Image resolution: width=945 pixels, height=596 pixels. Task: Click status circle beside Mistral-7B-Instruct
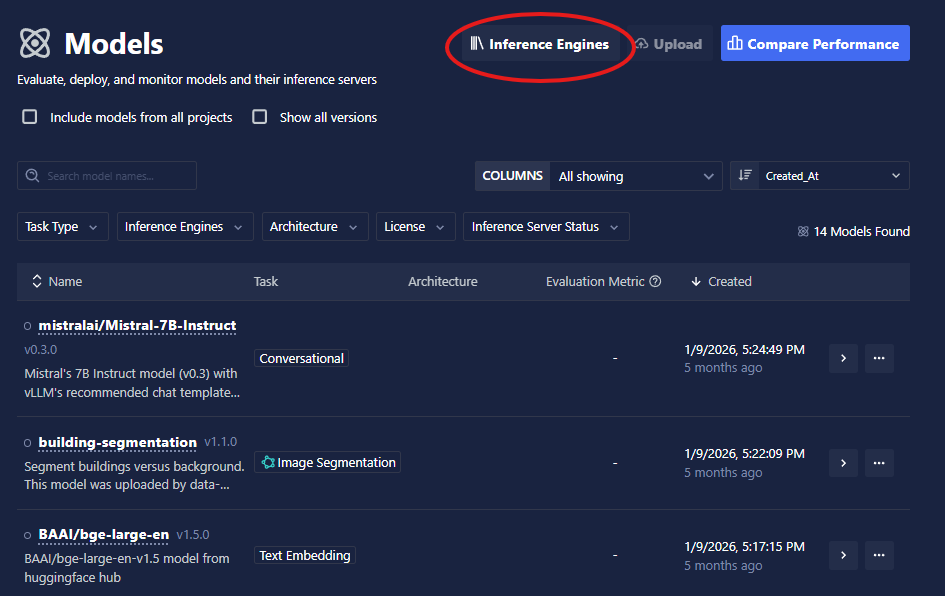[x=27, y=326]
